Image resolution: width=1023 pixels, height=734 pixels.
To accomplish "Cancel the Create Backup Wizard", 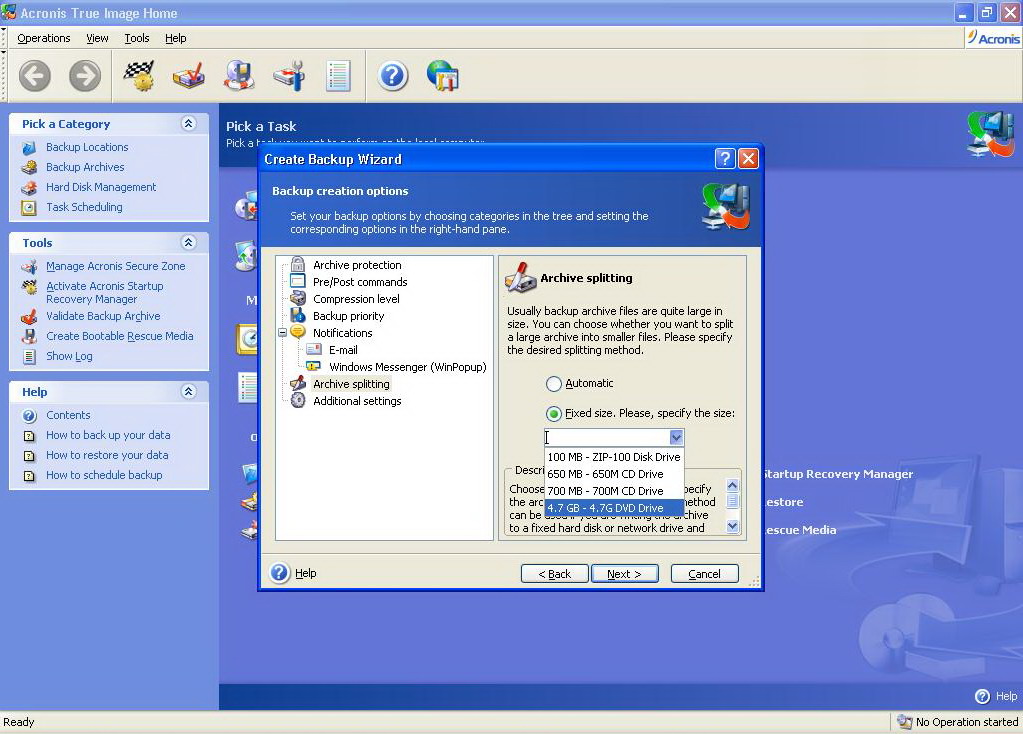I will coord(705,573).
